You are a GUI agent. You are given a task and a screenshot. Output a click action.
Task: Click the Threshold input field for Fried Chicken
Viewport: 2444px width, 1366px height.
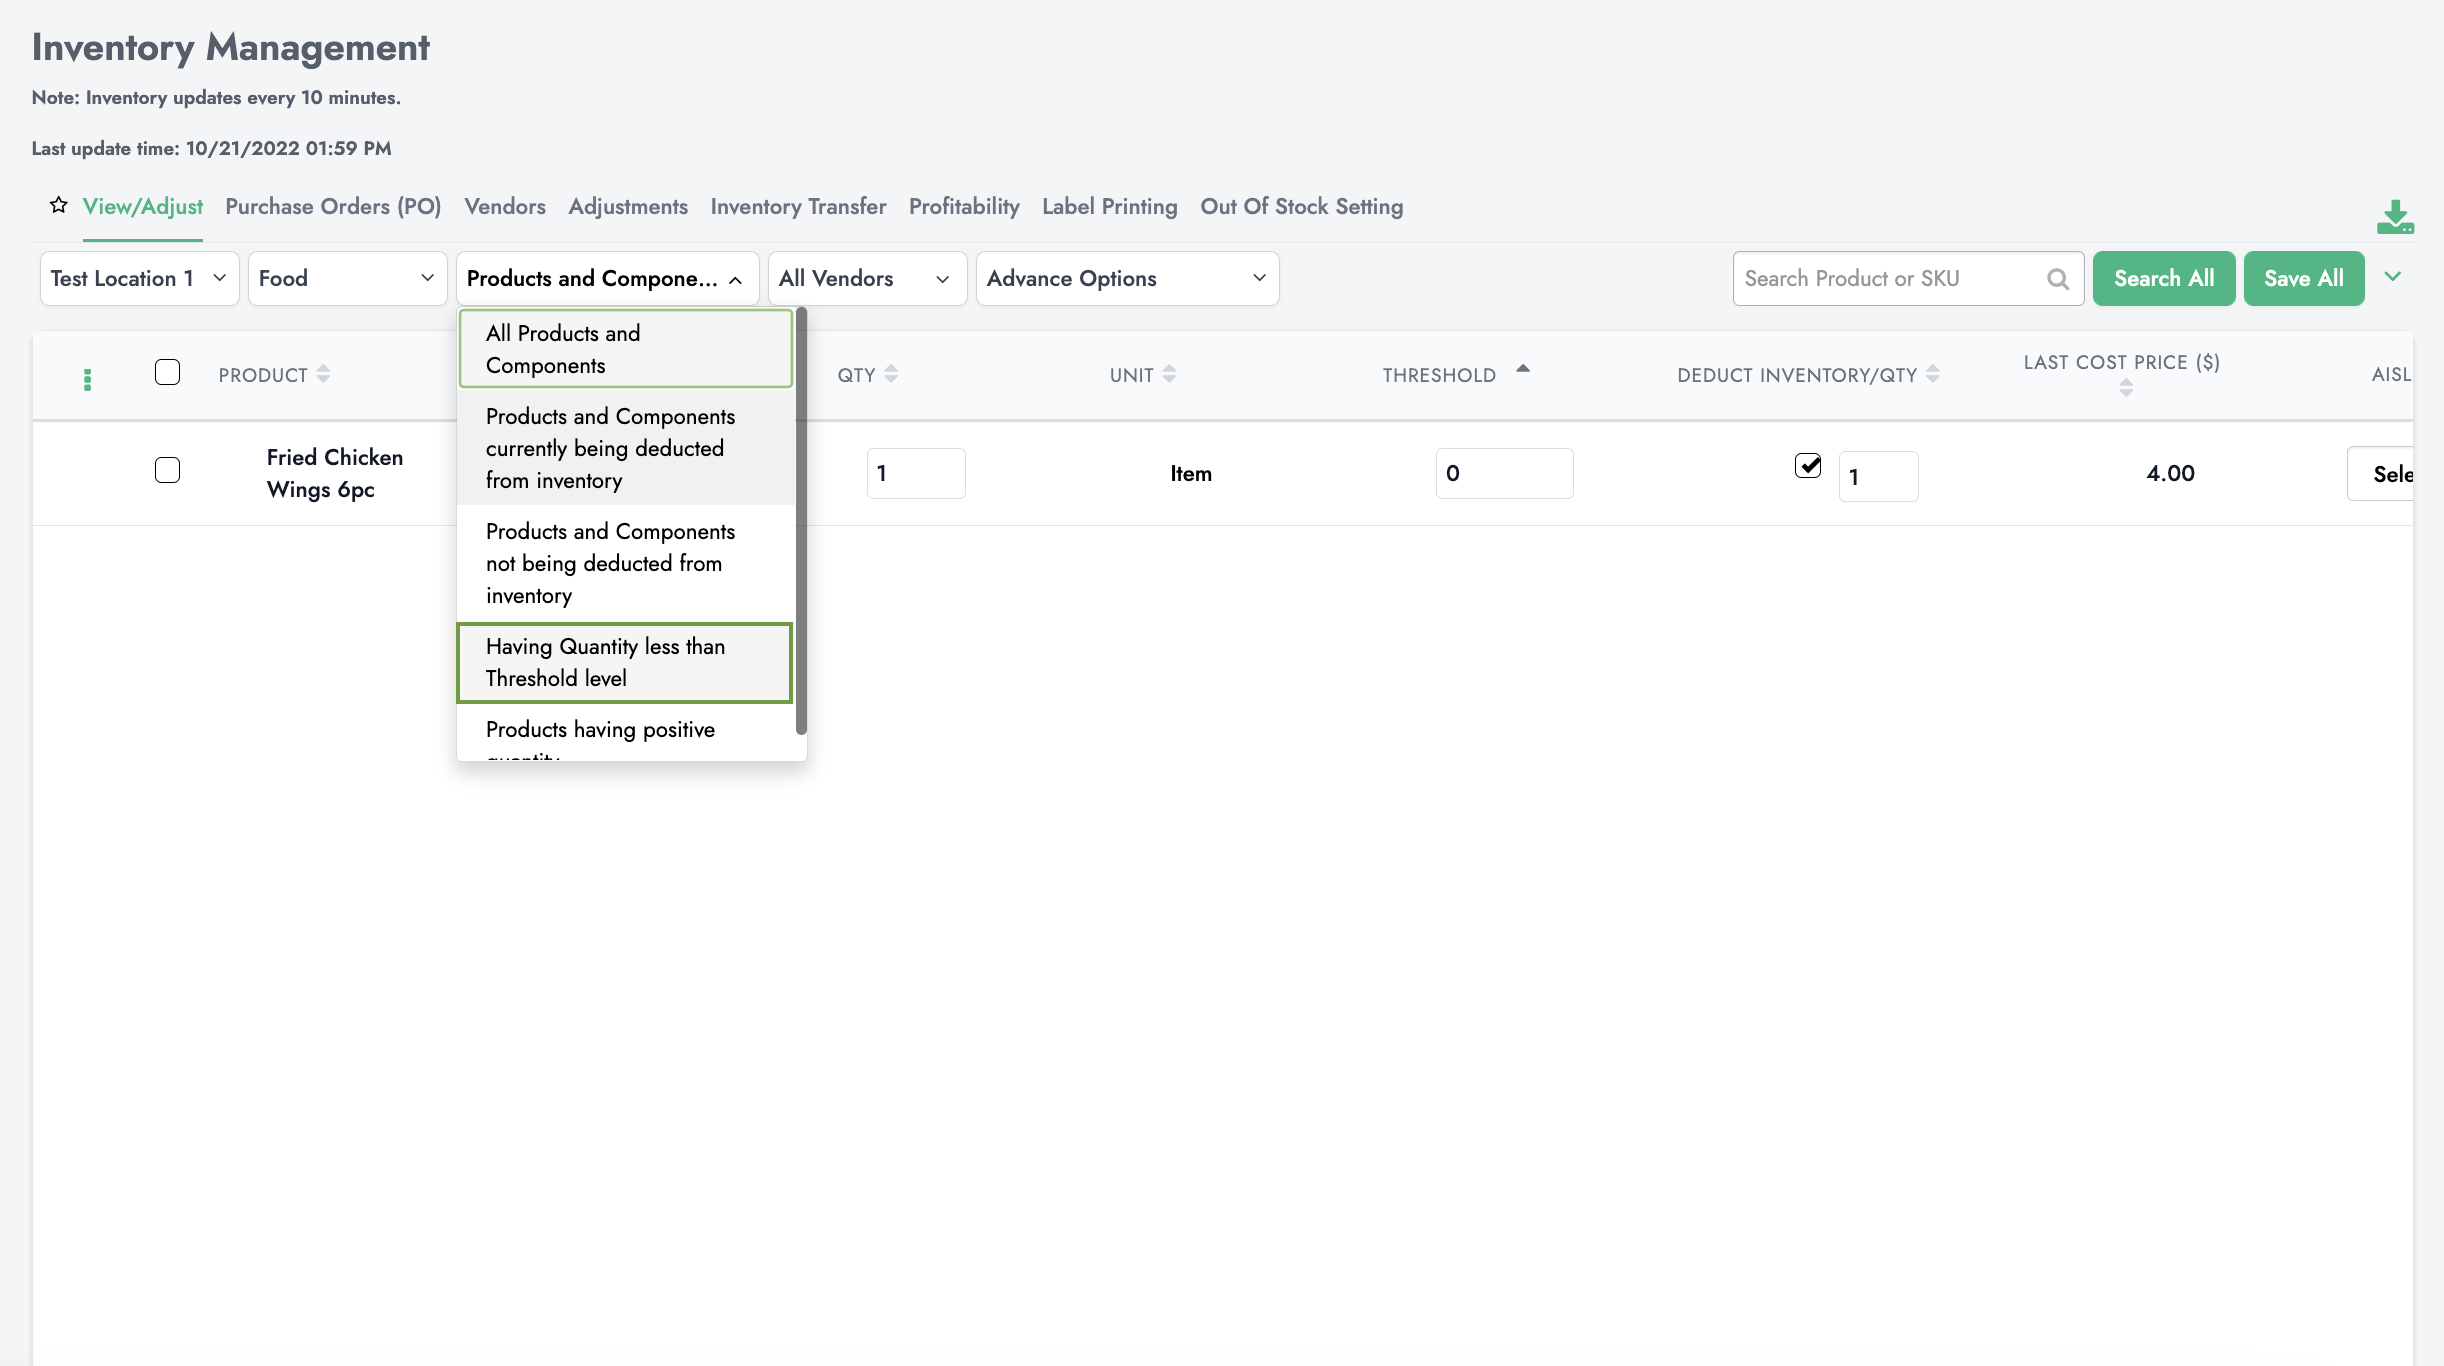1503,473
